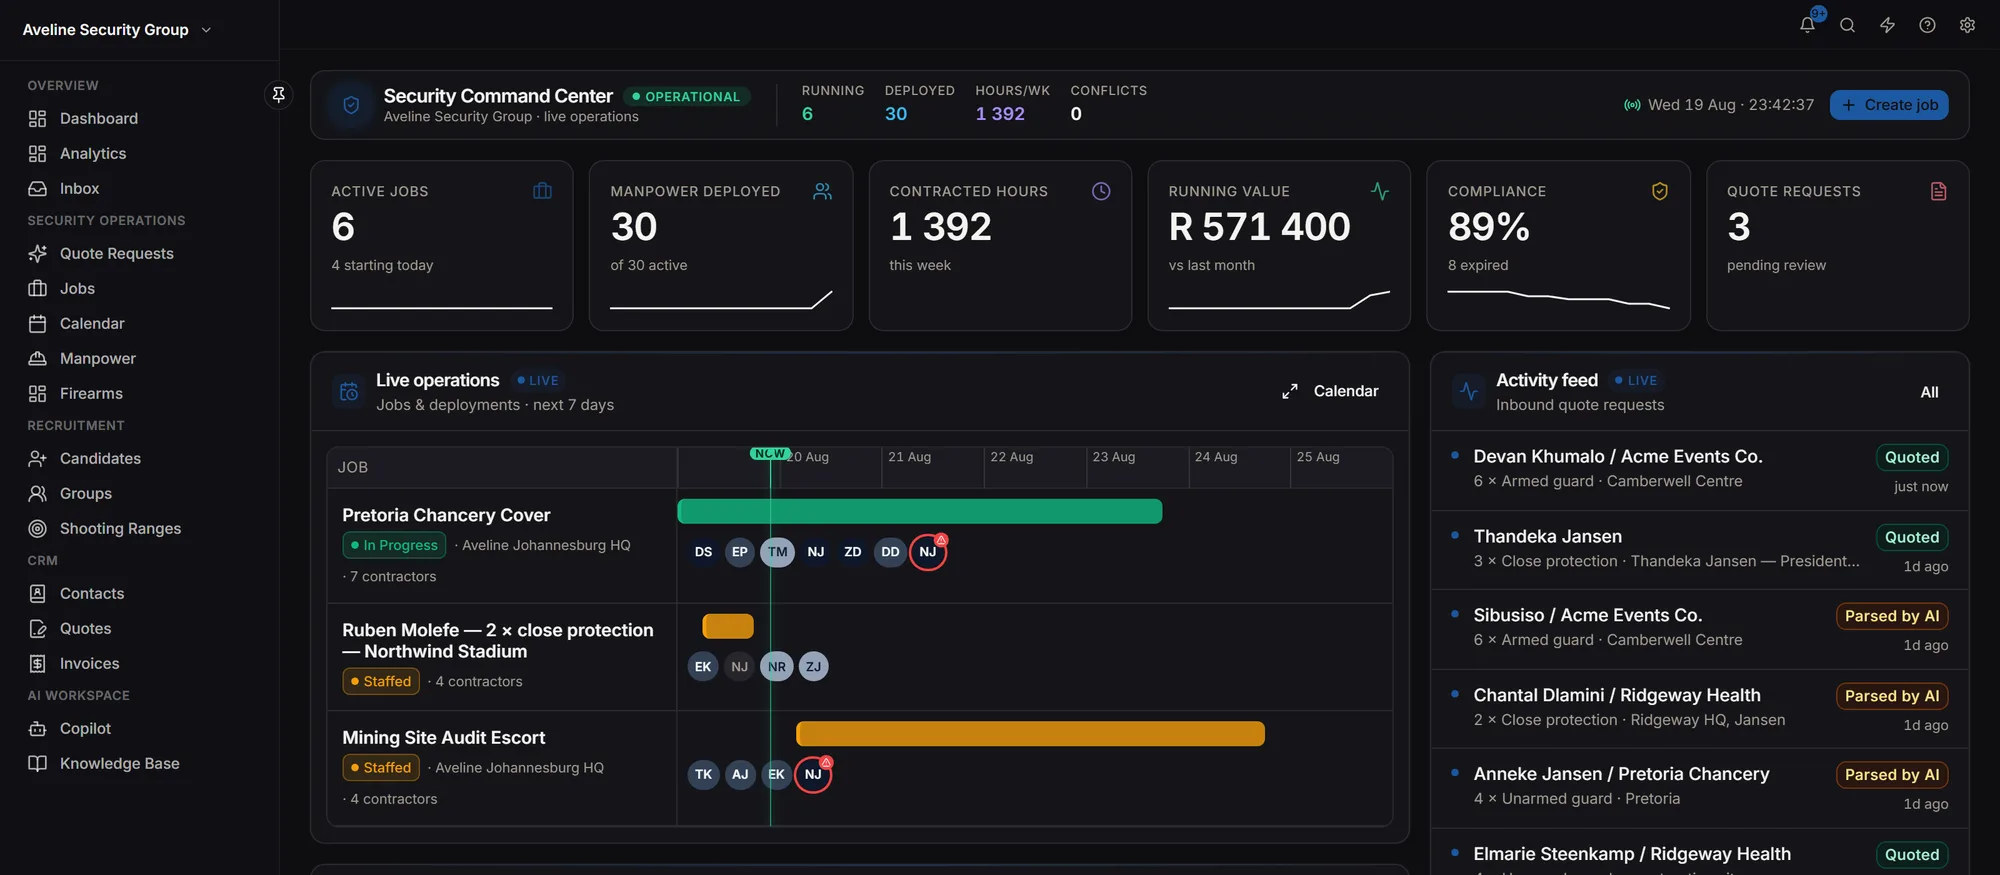The width and height of the screenshot is (2000, 875).
Task: Click TM avatar in Pretoria Chancery Cover
Action: (777, 552)
